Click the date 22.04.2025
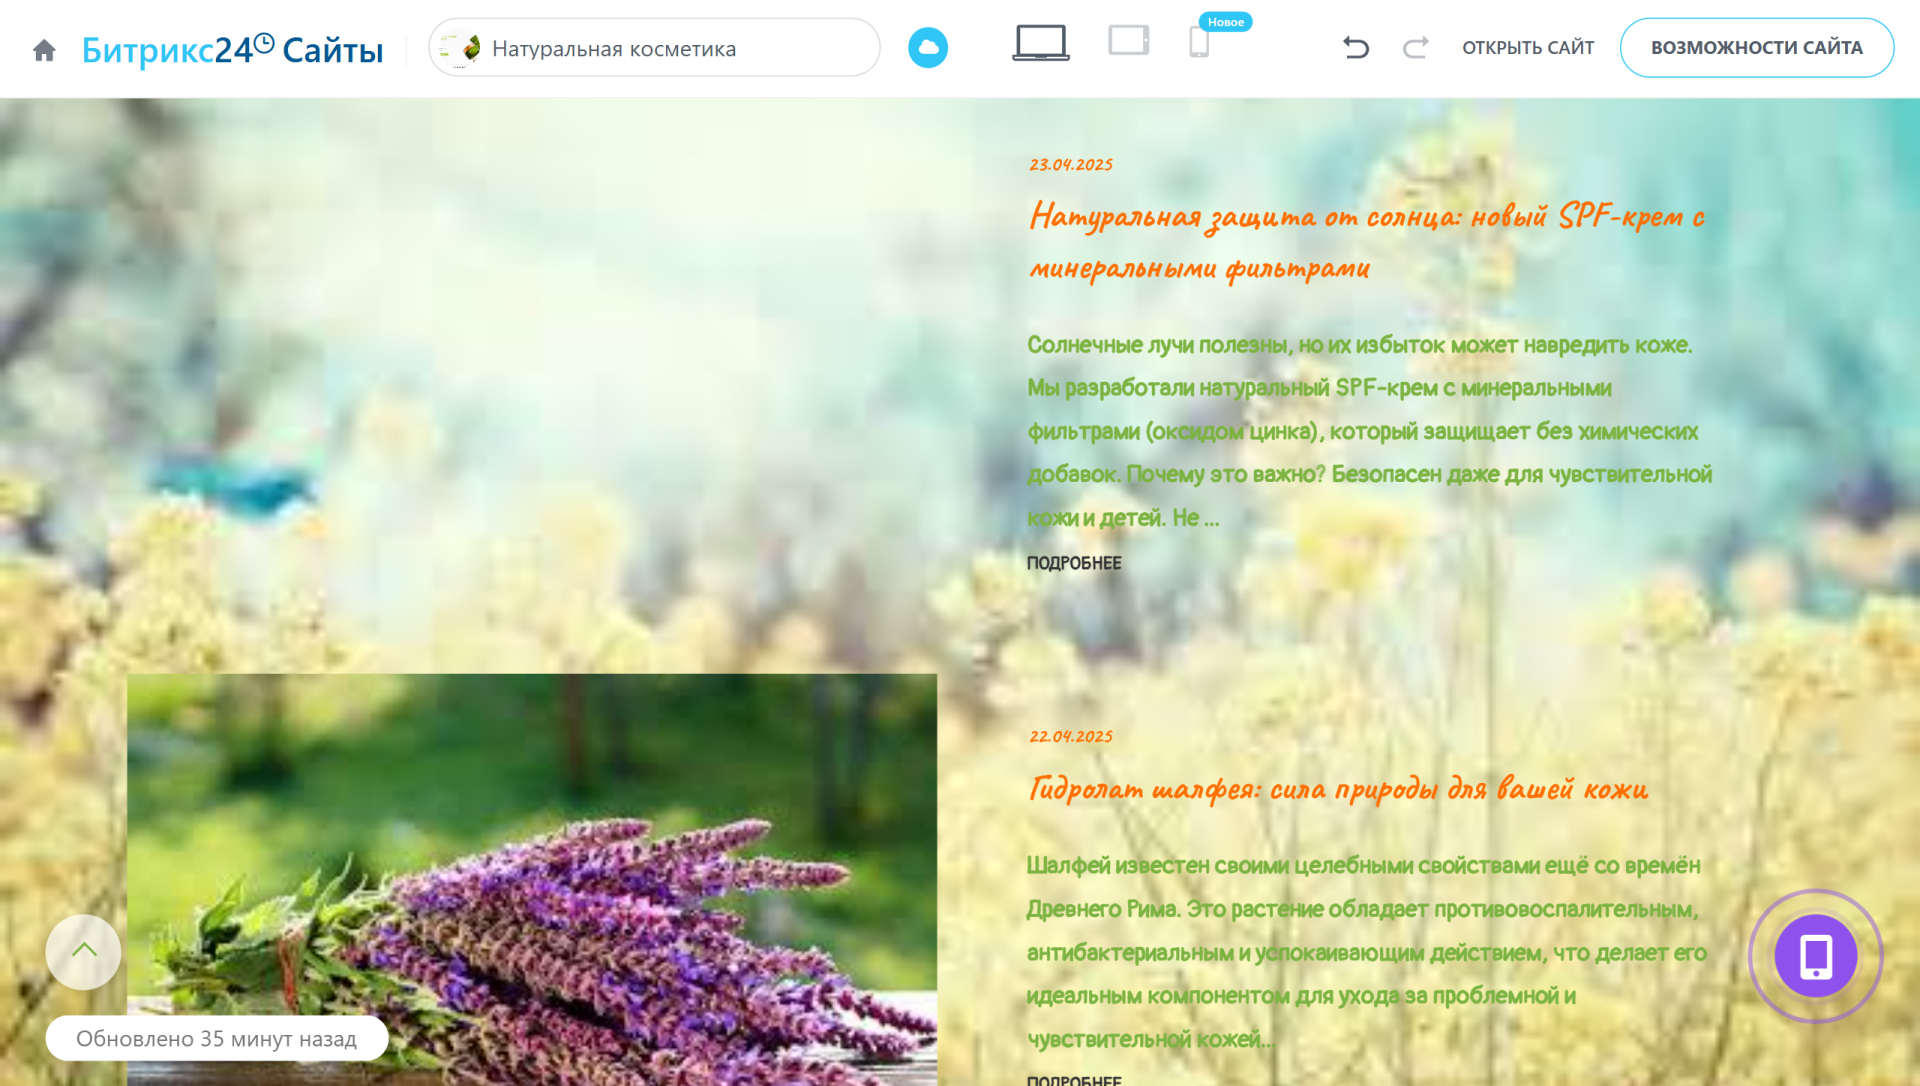The image size is (1920, 1086). point(1070,737)
